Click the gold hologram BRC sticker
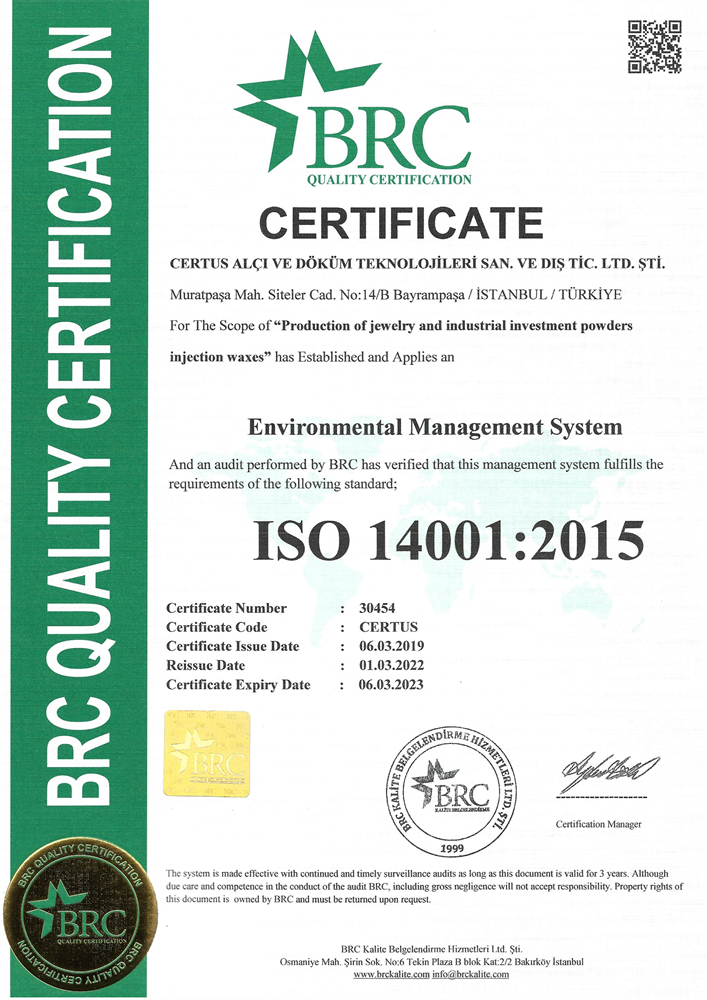The width and height of the screenshot is (707, 1000). point(207,754)
